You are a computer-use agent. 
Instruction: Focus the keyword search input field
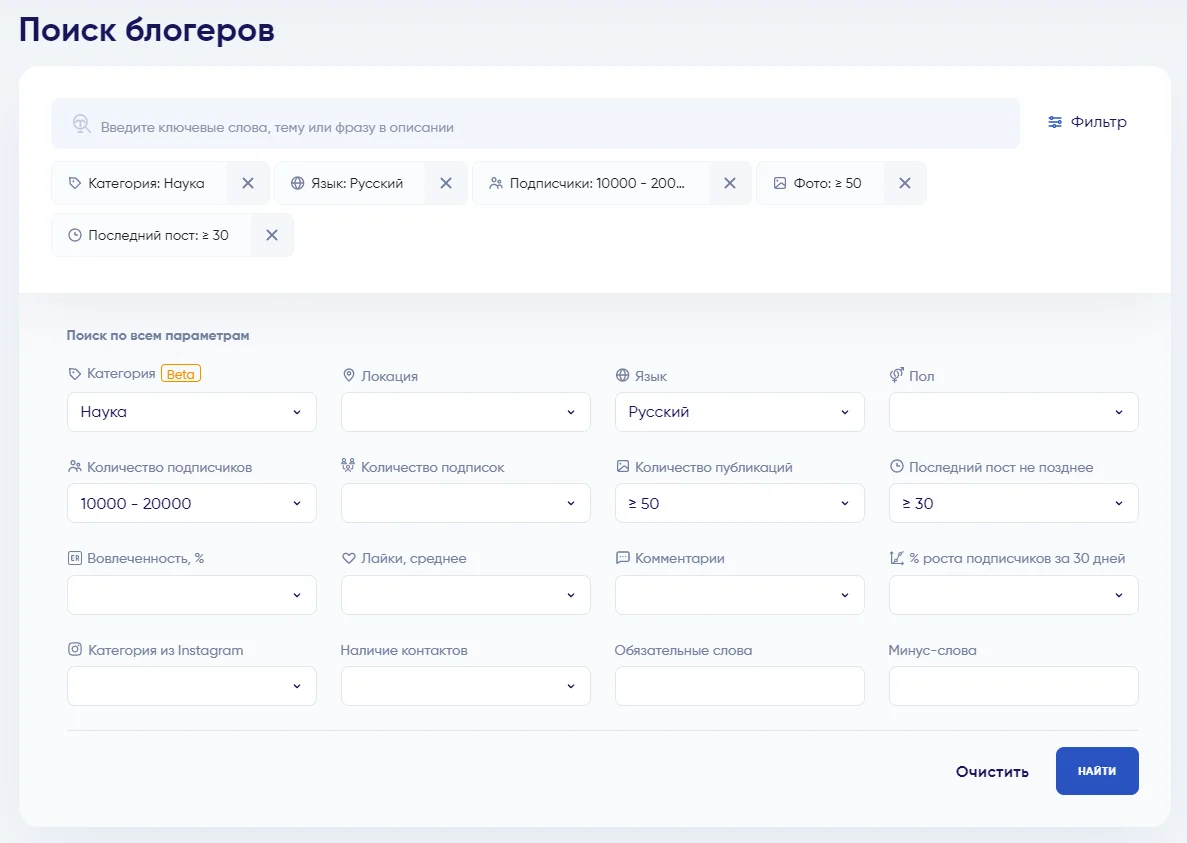pyautogui.click(x=550, y=127)
